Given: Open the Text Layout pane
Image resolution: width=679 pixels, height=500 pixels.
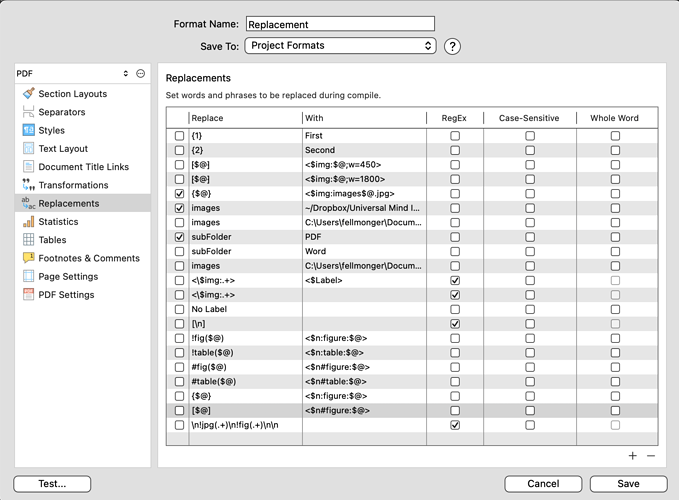Looking at the screenshot, I should [x=83, y=148].
